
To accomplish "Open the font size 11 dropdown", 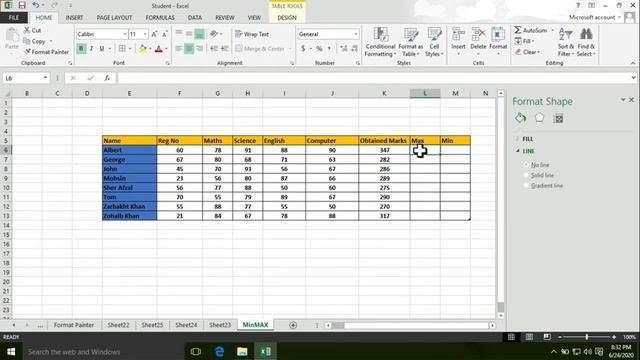I will click(145, 34).
